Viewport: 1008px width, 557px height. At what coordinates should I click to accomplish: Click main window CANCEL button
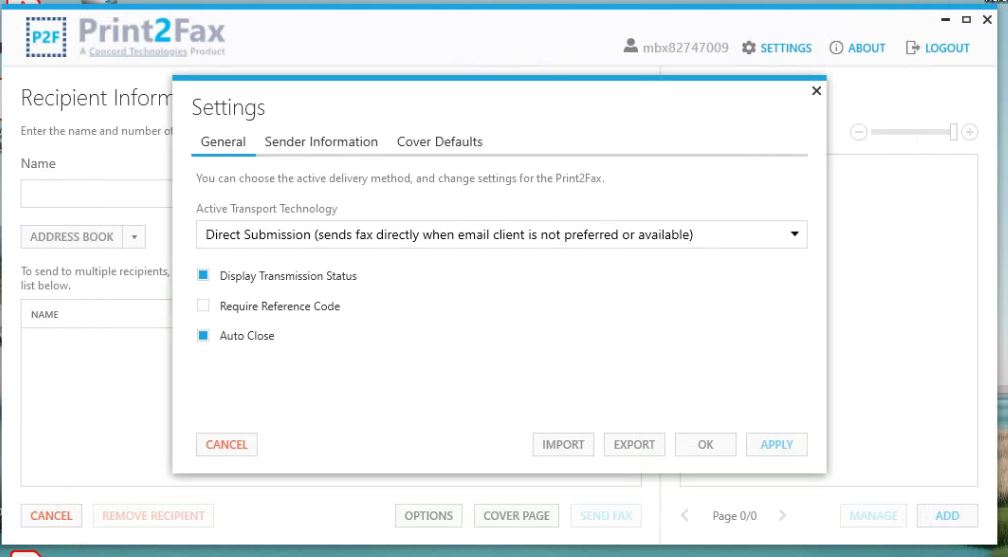click(x=51, y=516)
